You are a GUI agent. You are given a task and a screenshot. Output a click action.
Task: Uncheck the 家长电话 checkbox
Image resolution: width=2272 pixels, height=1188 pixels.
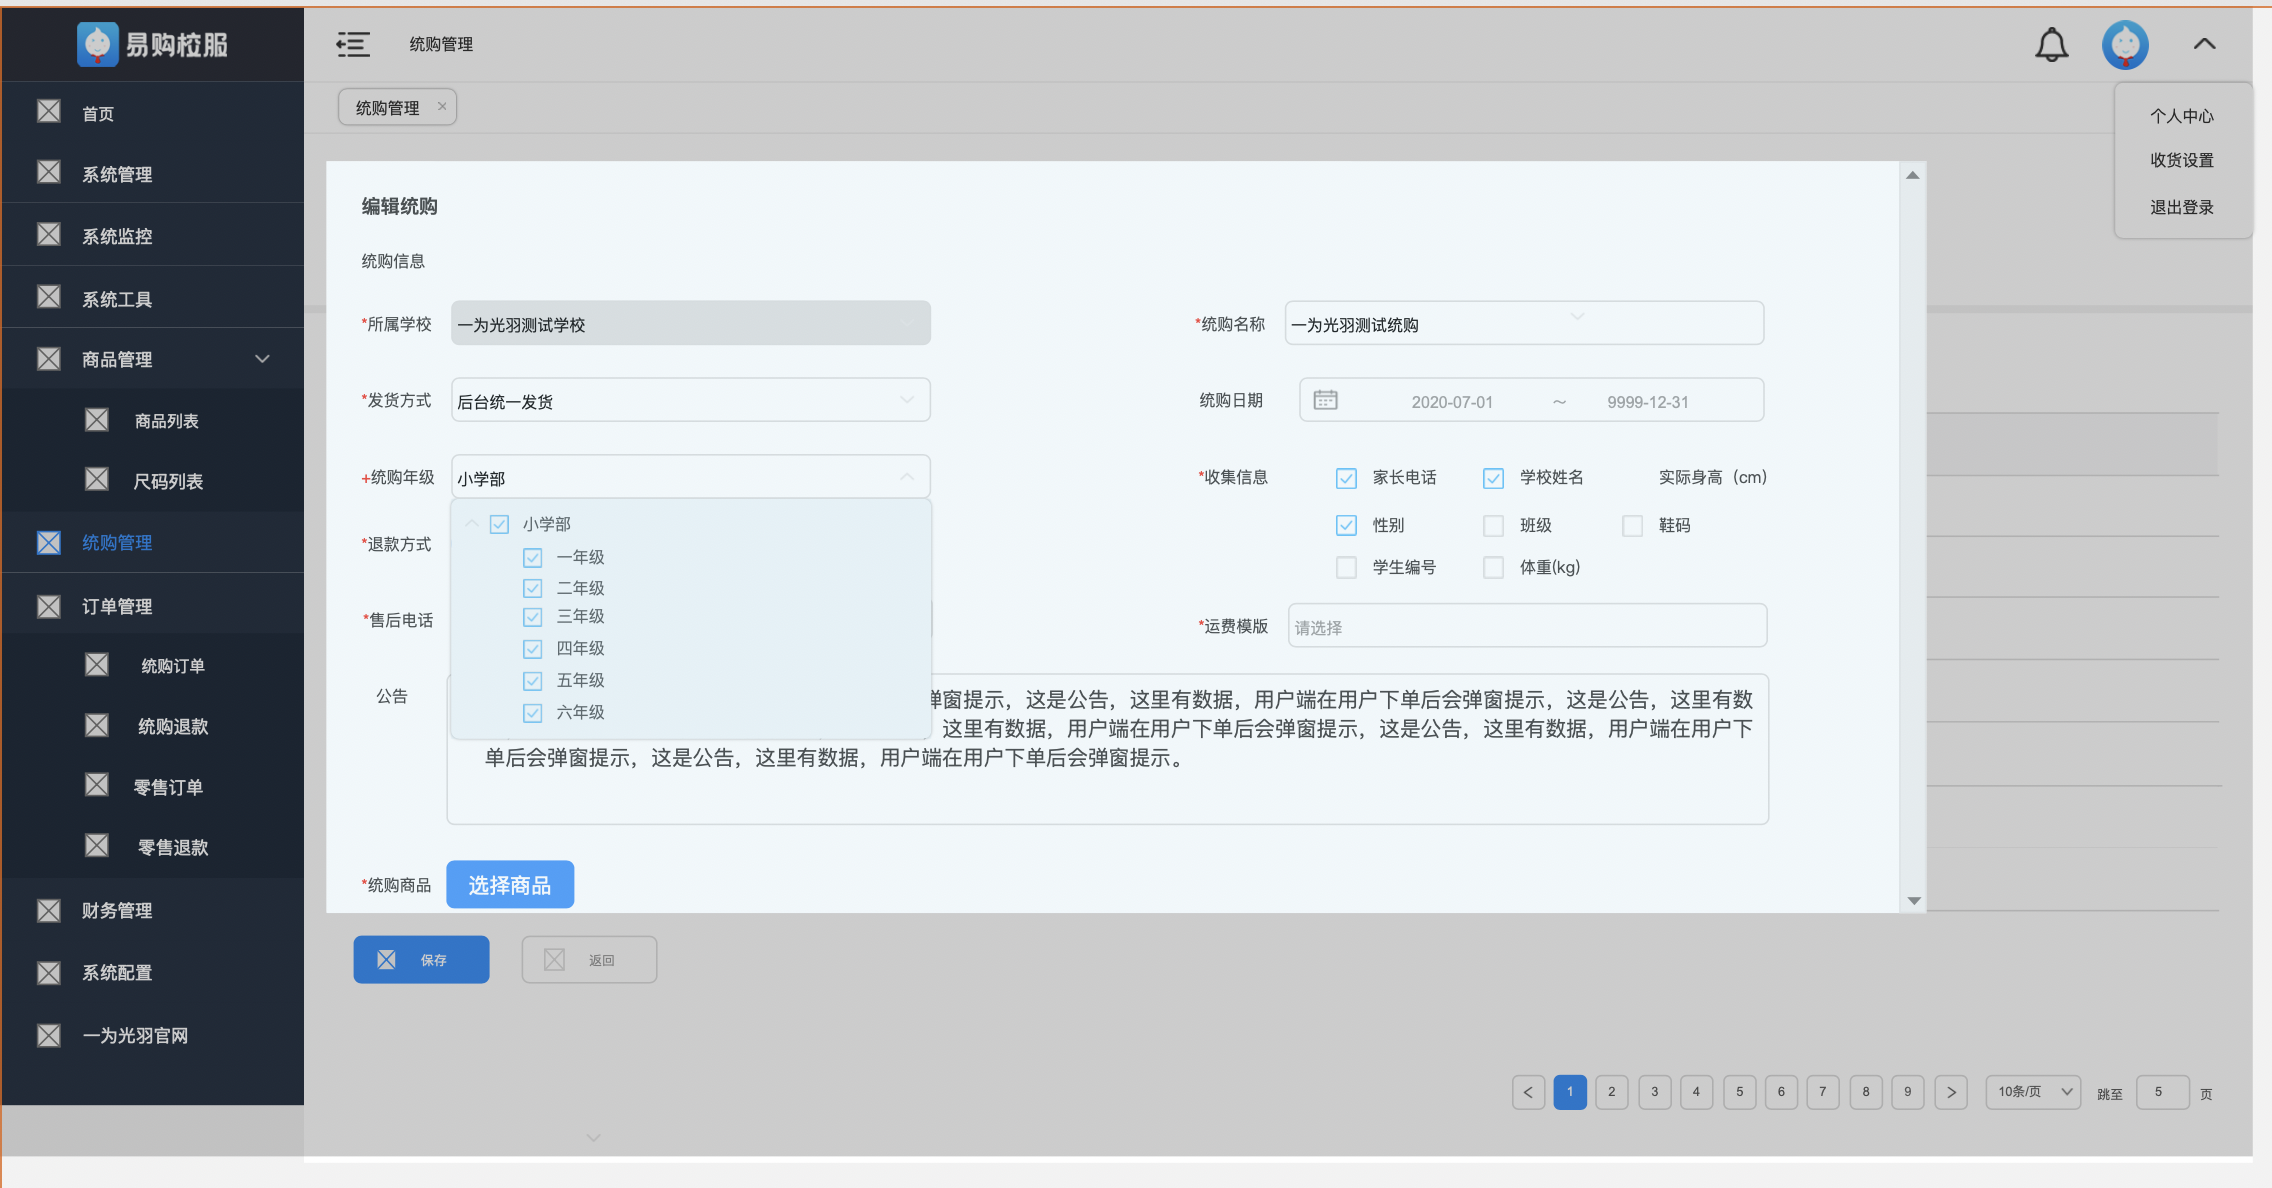[x=1346, y=478]
